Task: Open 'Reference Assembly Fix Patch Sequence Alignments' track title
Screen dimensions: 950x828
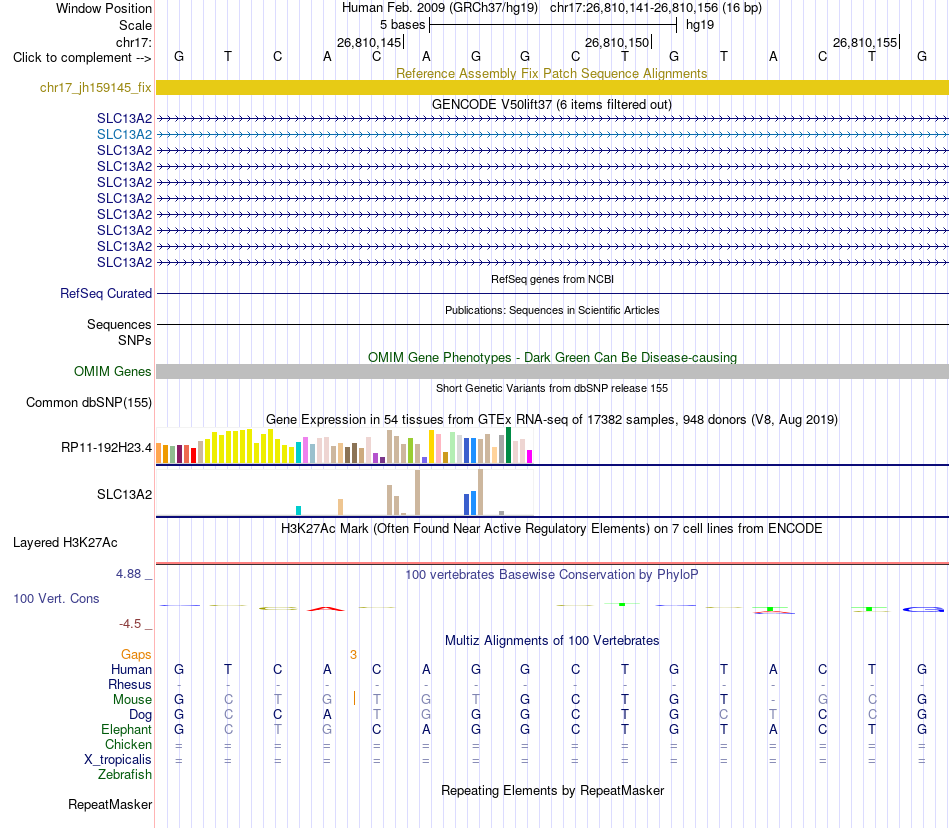Action: (x=551, y=73)
